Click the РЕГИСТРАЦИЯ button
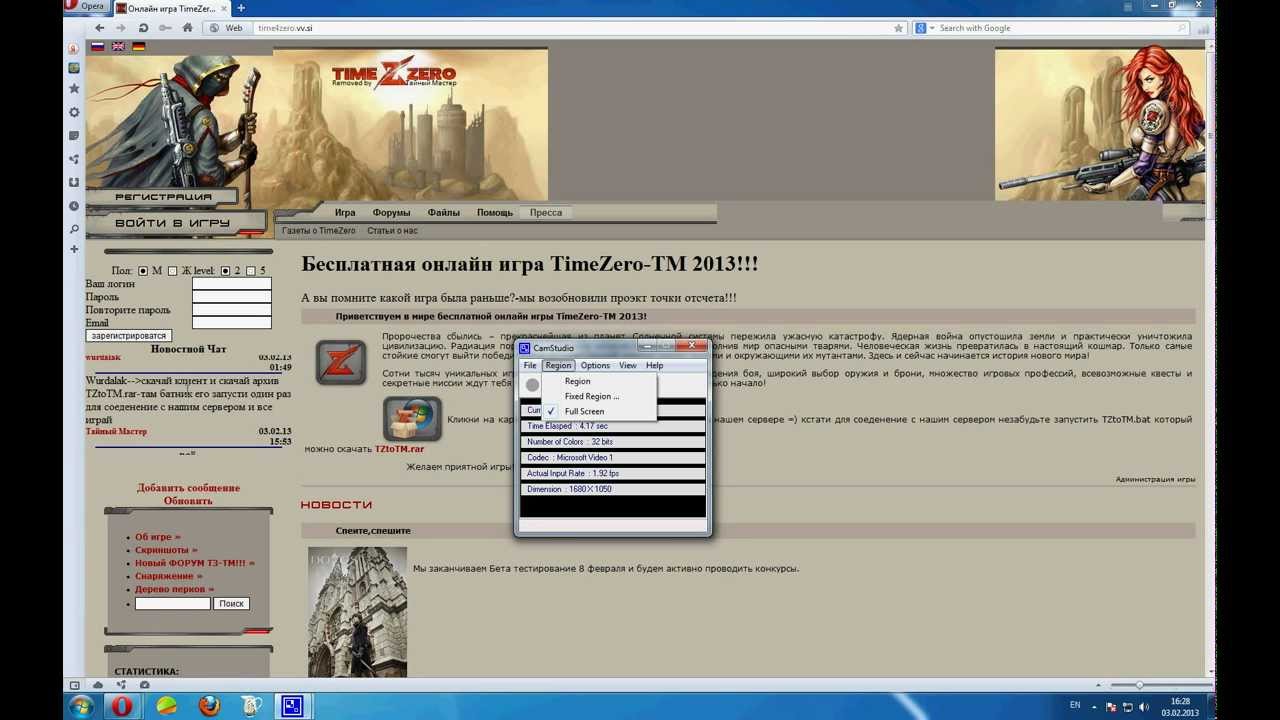The width and height of the screenshot is (1280, 720). click(163, 197)
